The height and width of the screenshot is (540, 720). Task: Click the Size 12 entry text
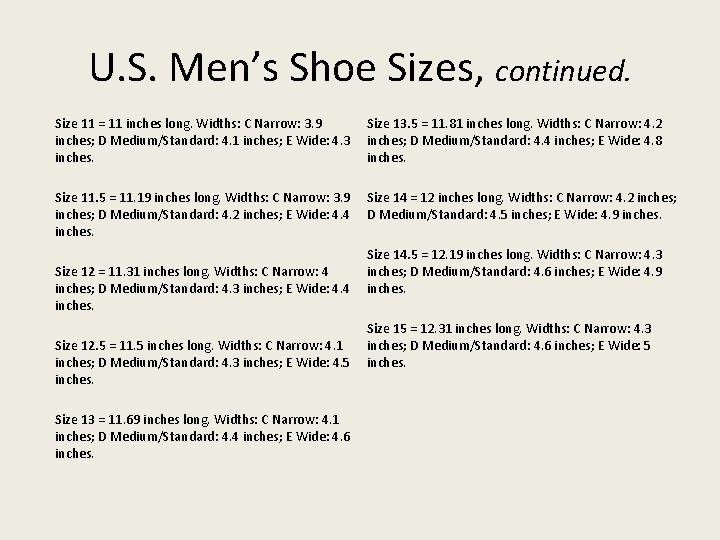[202, 288]
